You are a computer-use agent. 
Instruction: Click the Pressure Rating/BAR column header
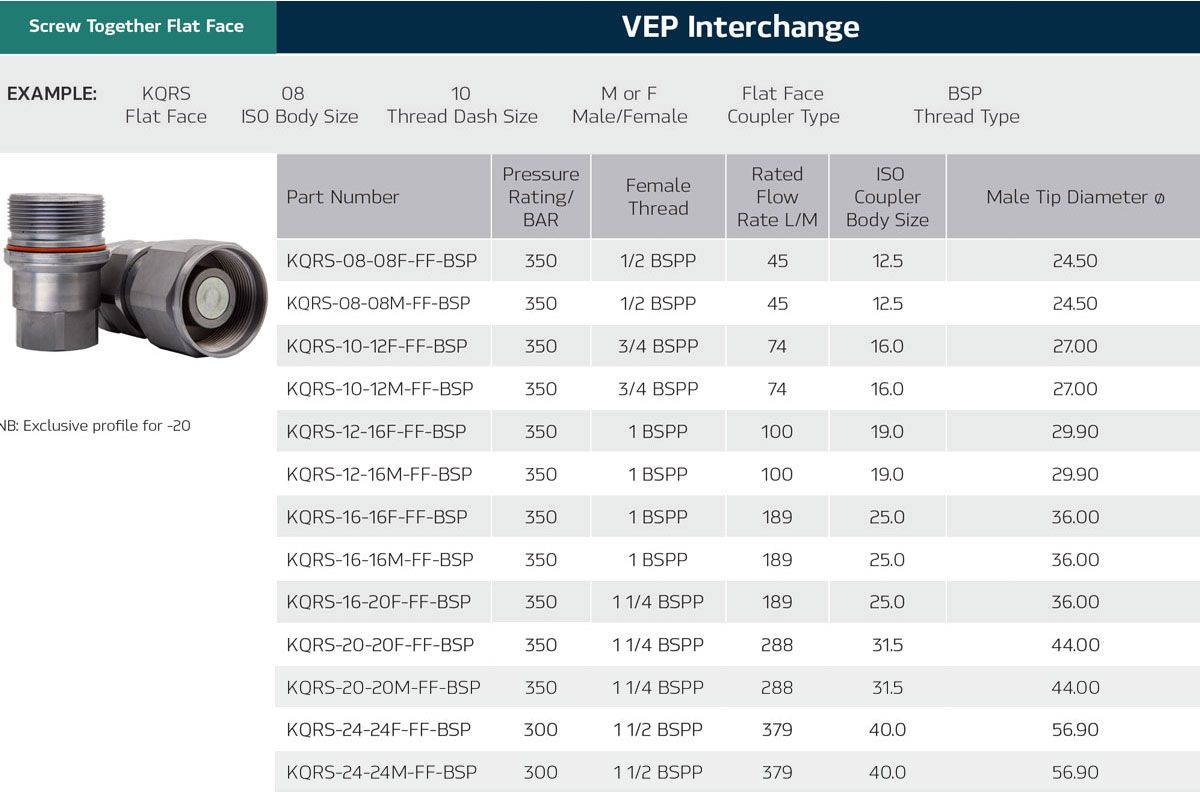tap(541, 197)
